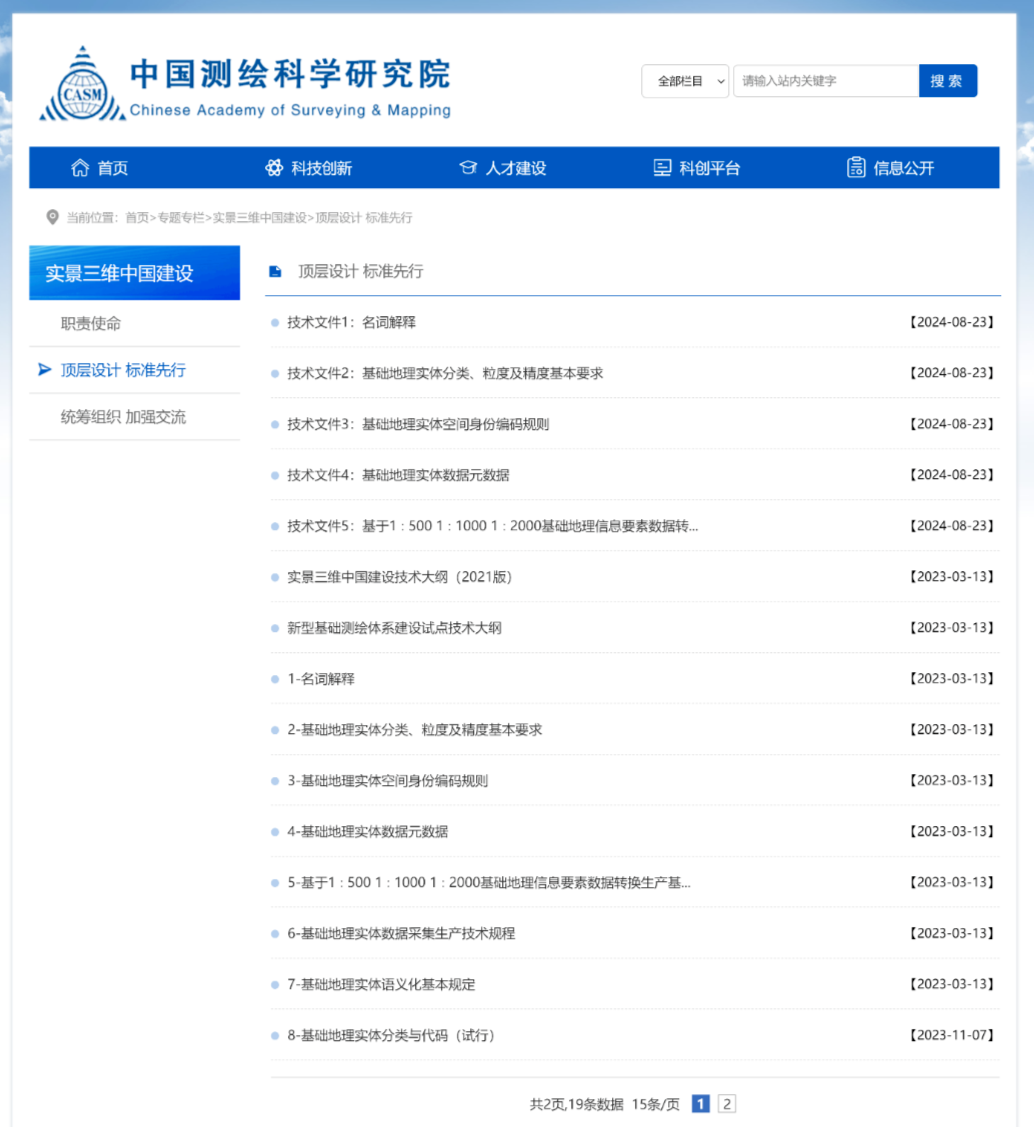Open 技术文件4：基础地理实体数据元数据
Viewport: 1034px width, 1127px height.
coord(398,475)
